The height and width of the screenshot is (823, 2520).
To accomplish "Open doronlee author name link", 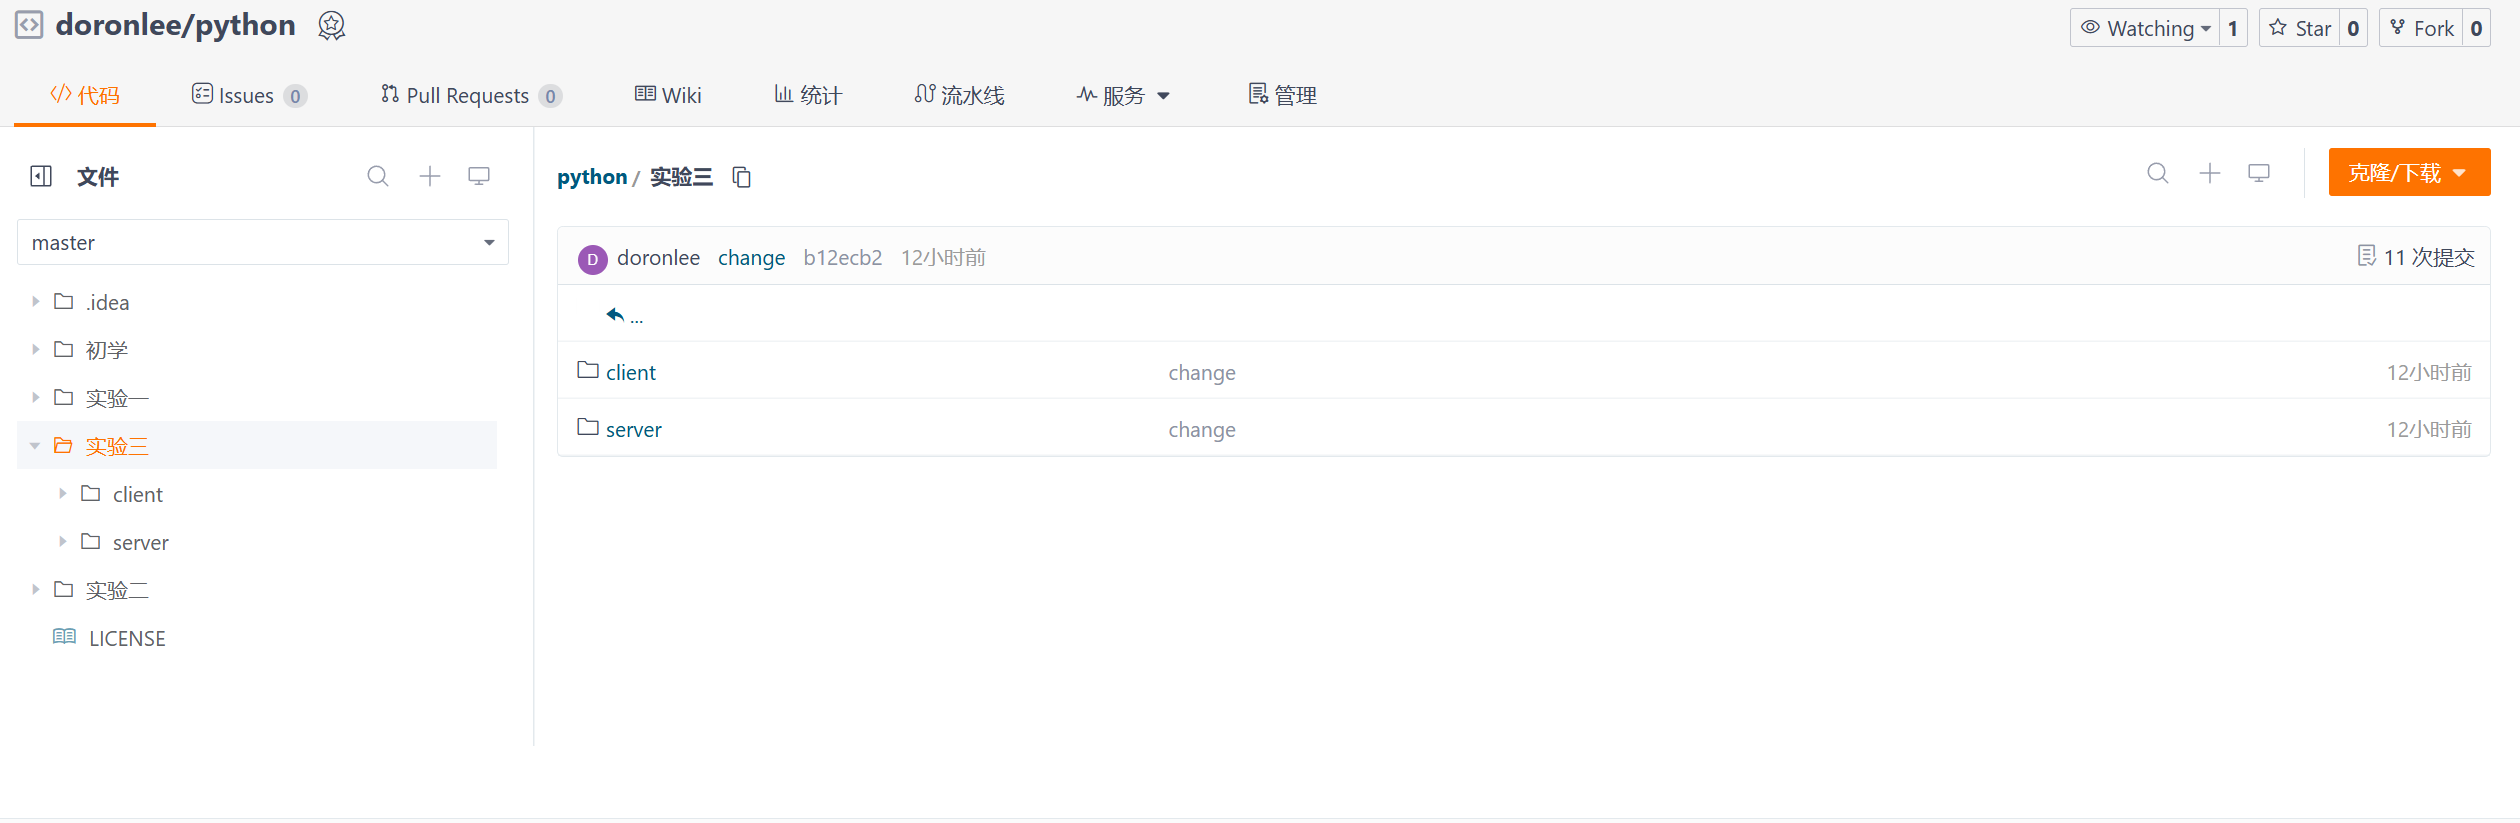I will [x=658, y=258].
